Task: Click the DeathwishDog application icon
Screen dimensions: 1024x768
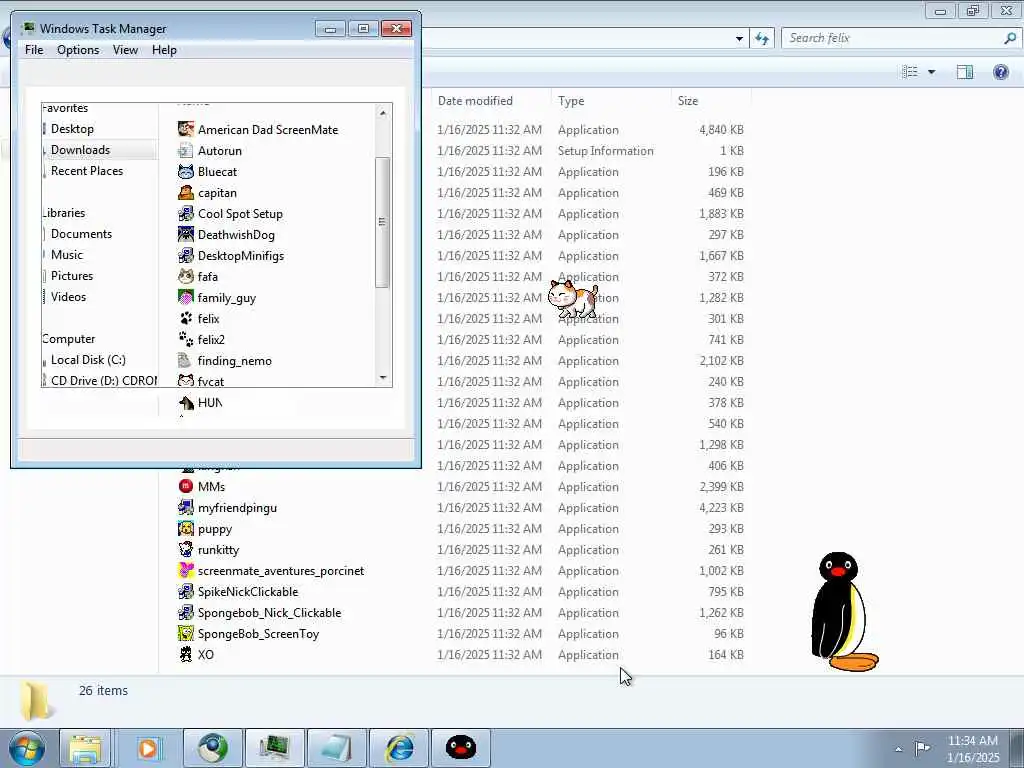Action: (186, 234)
